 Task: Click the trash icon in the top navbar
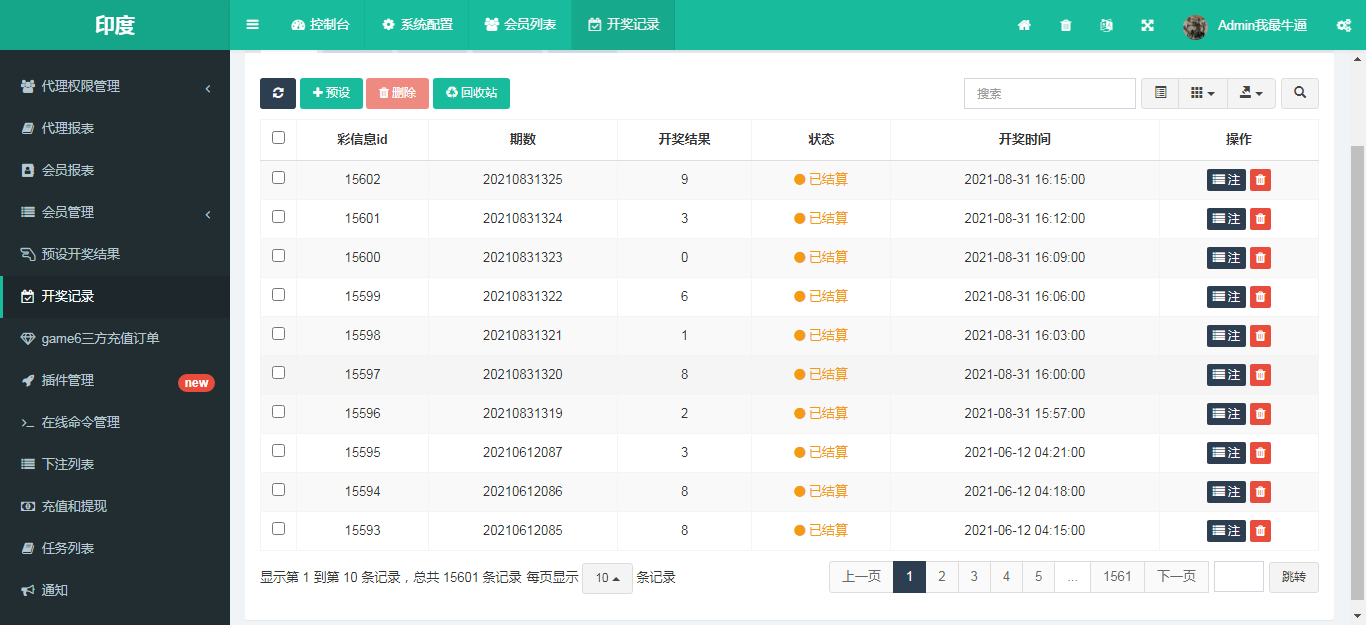click(x=1065, y=25)
